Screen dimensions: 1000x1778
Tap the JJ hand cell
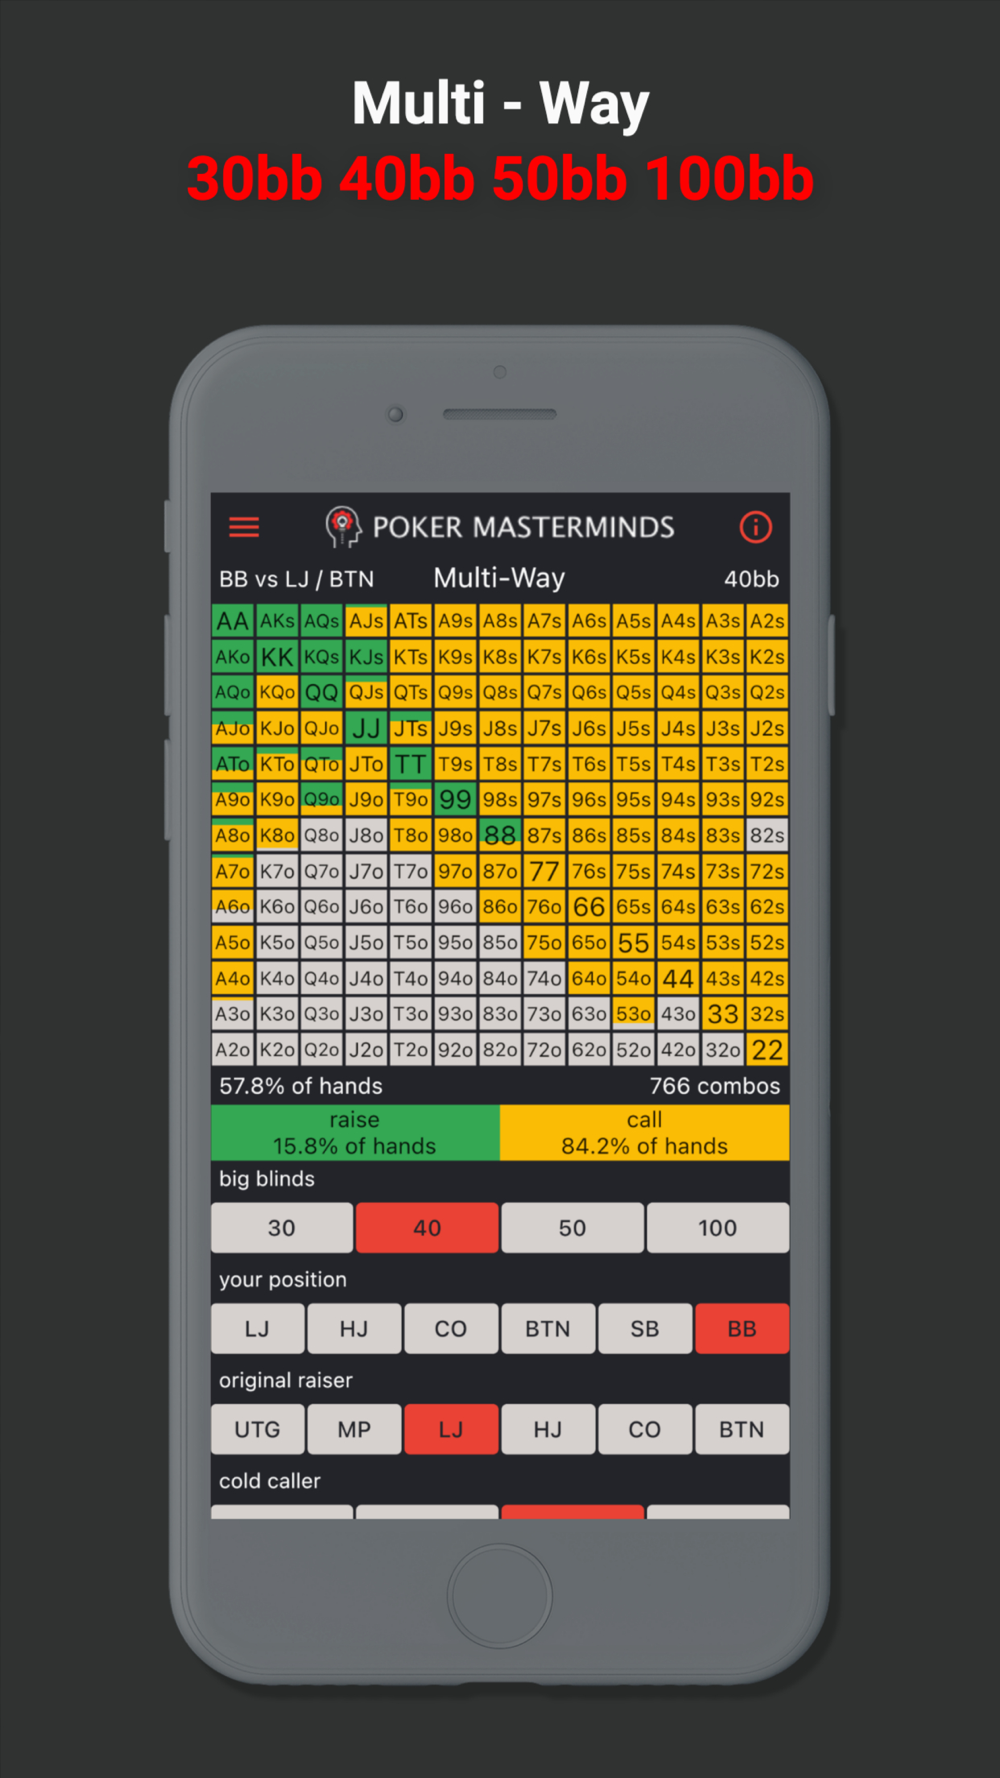click(x=366, y=728)
